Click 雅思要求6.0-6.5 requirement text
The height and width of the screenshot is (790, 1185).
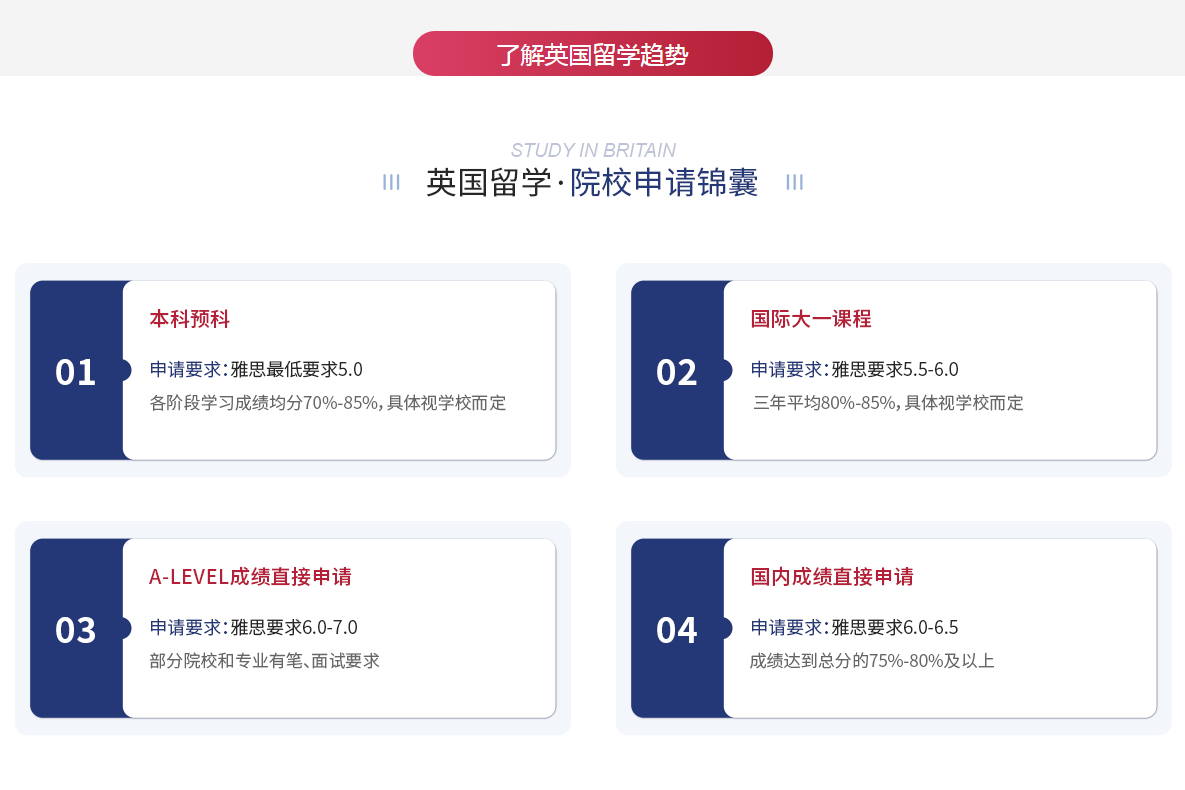(x=895, y=627)
